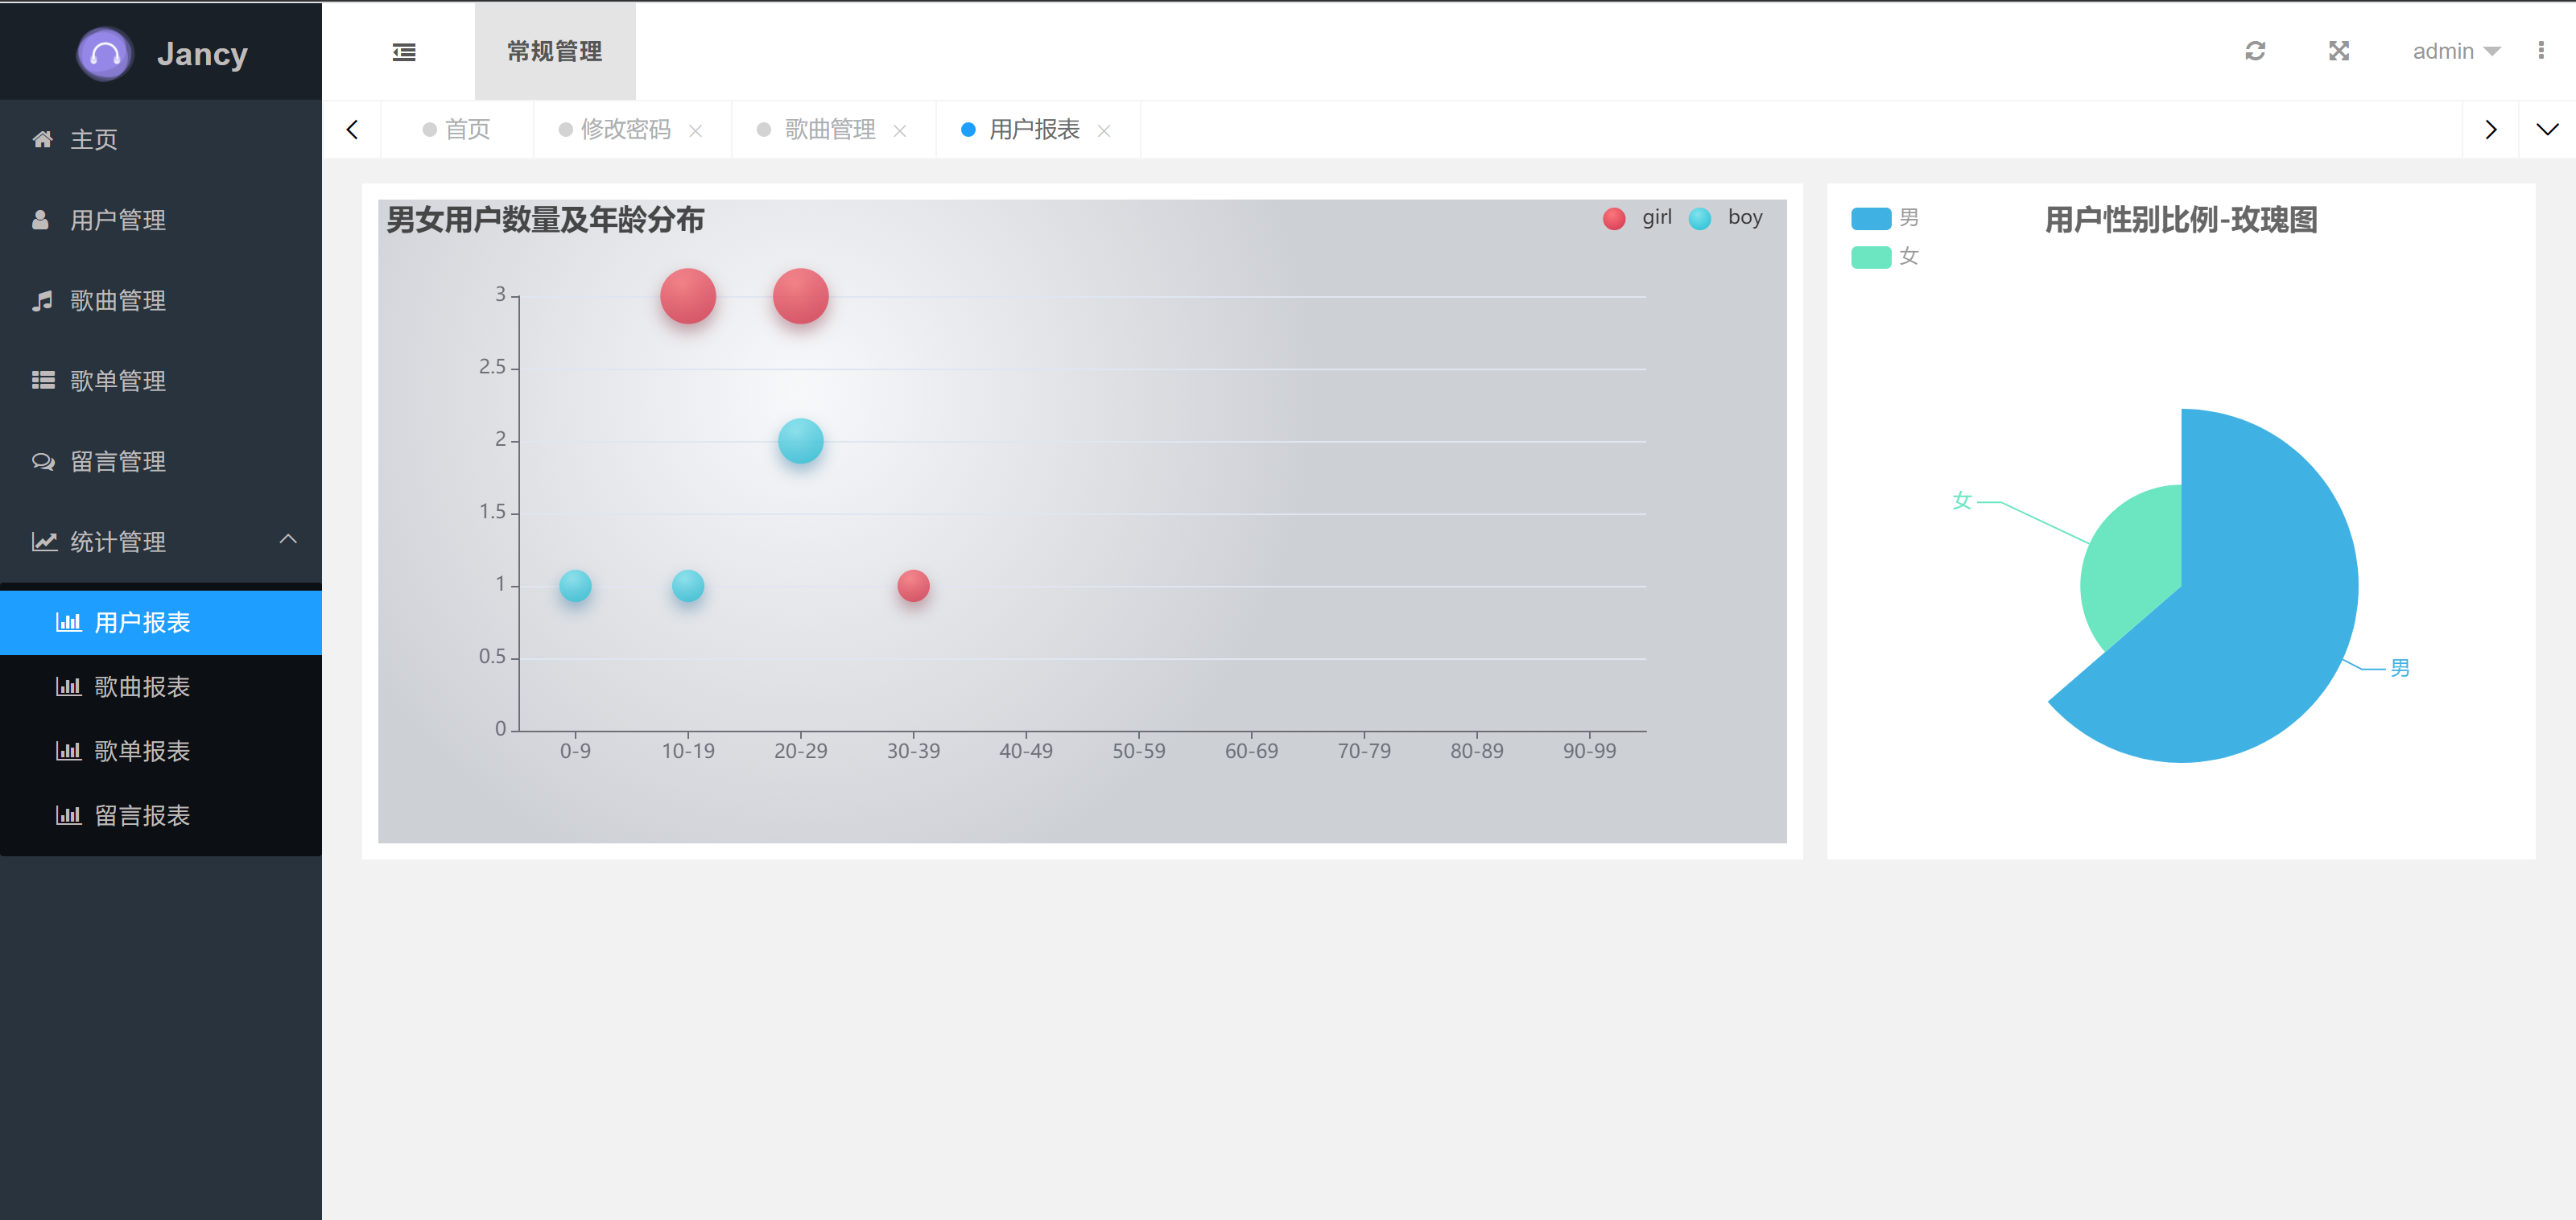
Task: Go to 用户管理 in sidebar
Action: (x=117, y=220)
